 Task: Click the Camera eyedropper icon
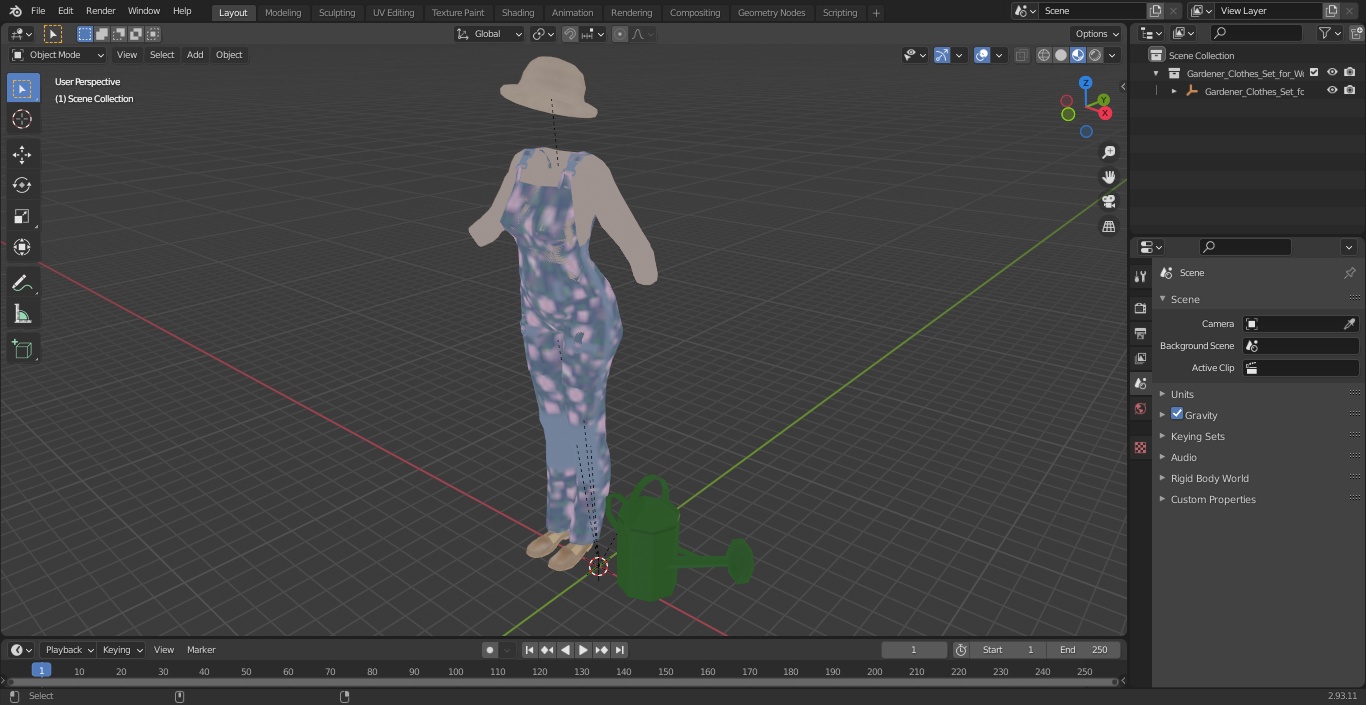tap(1349, 324)
